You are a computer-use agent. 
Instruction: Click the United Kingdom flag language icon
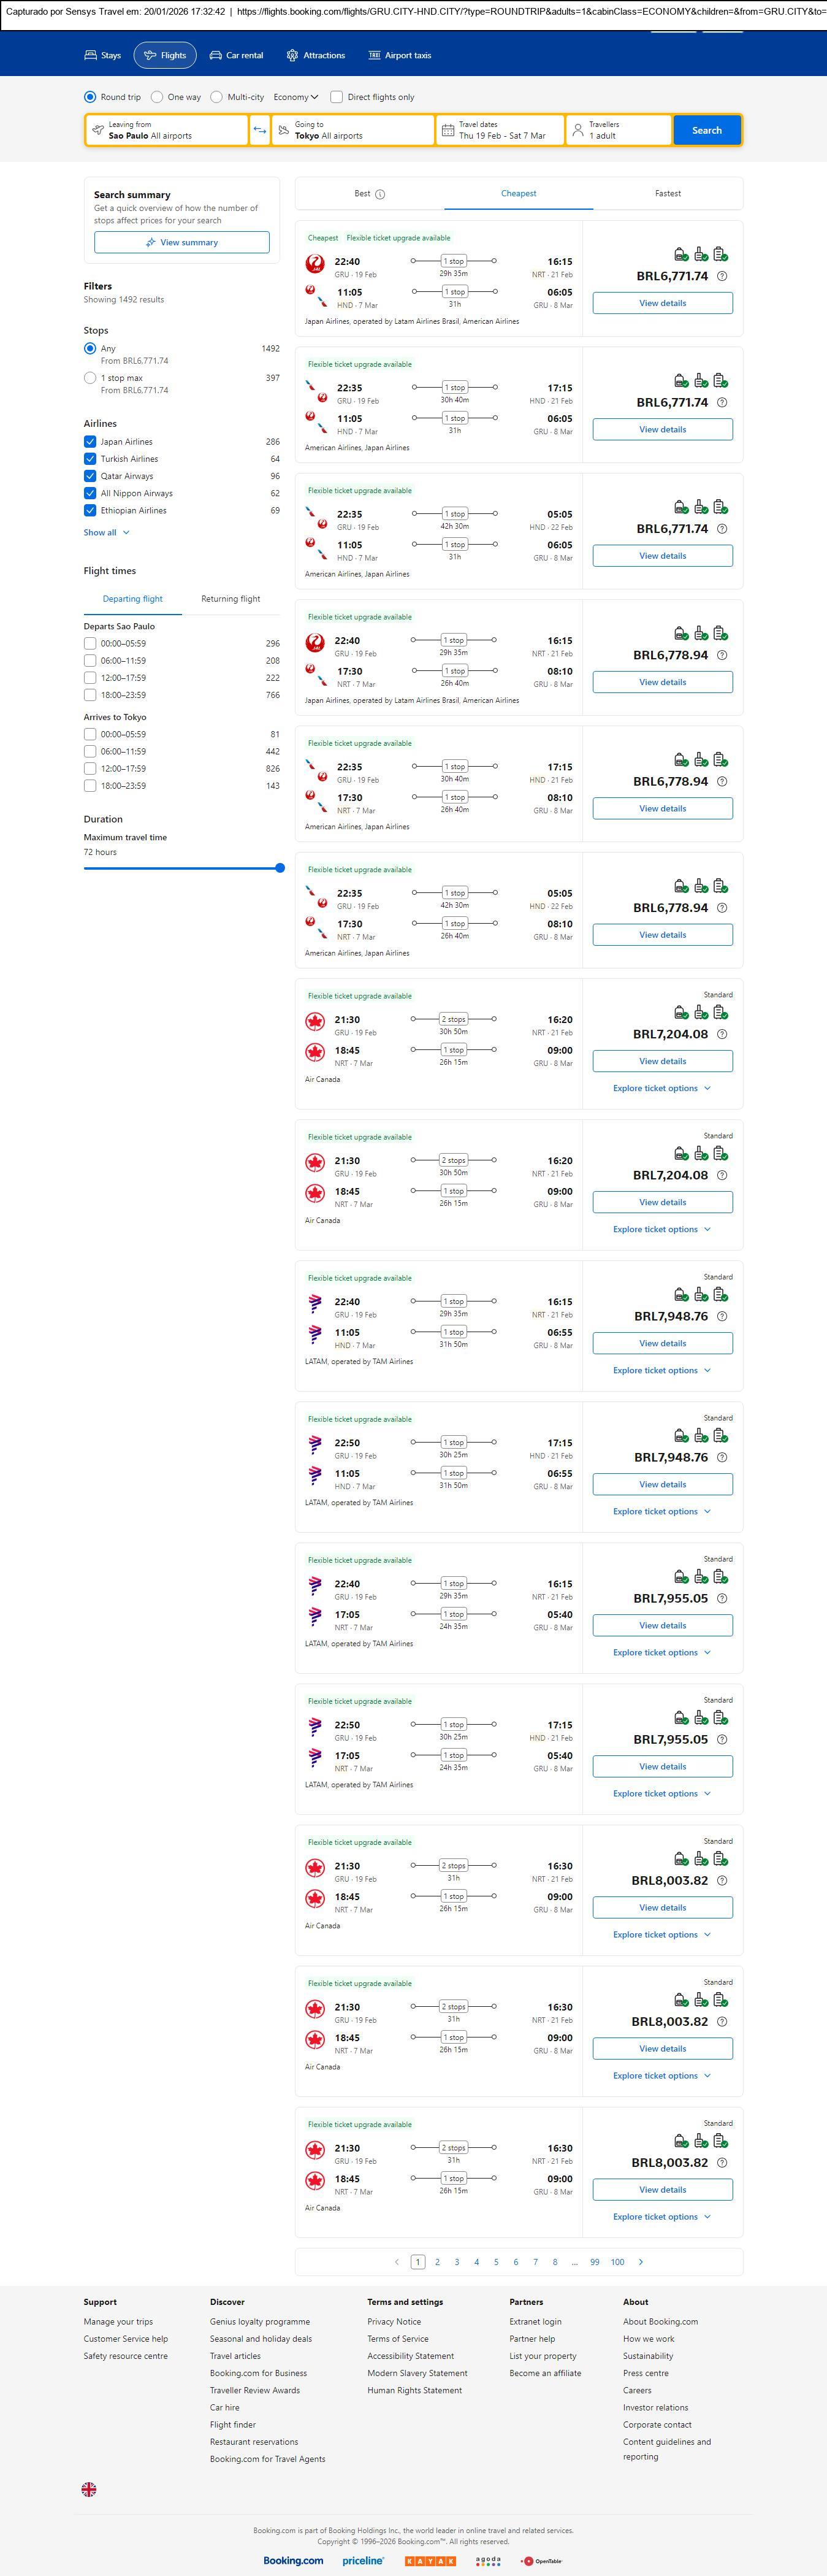point(89,2489)
